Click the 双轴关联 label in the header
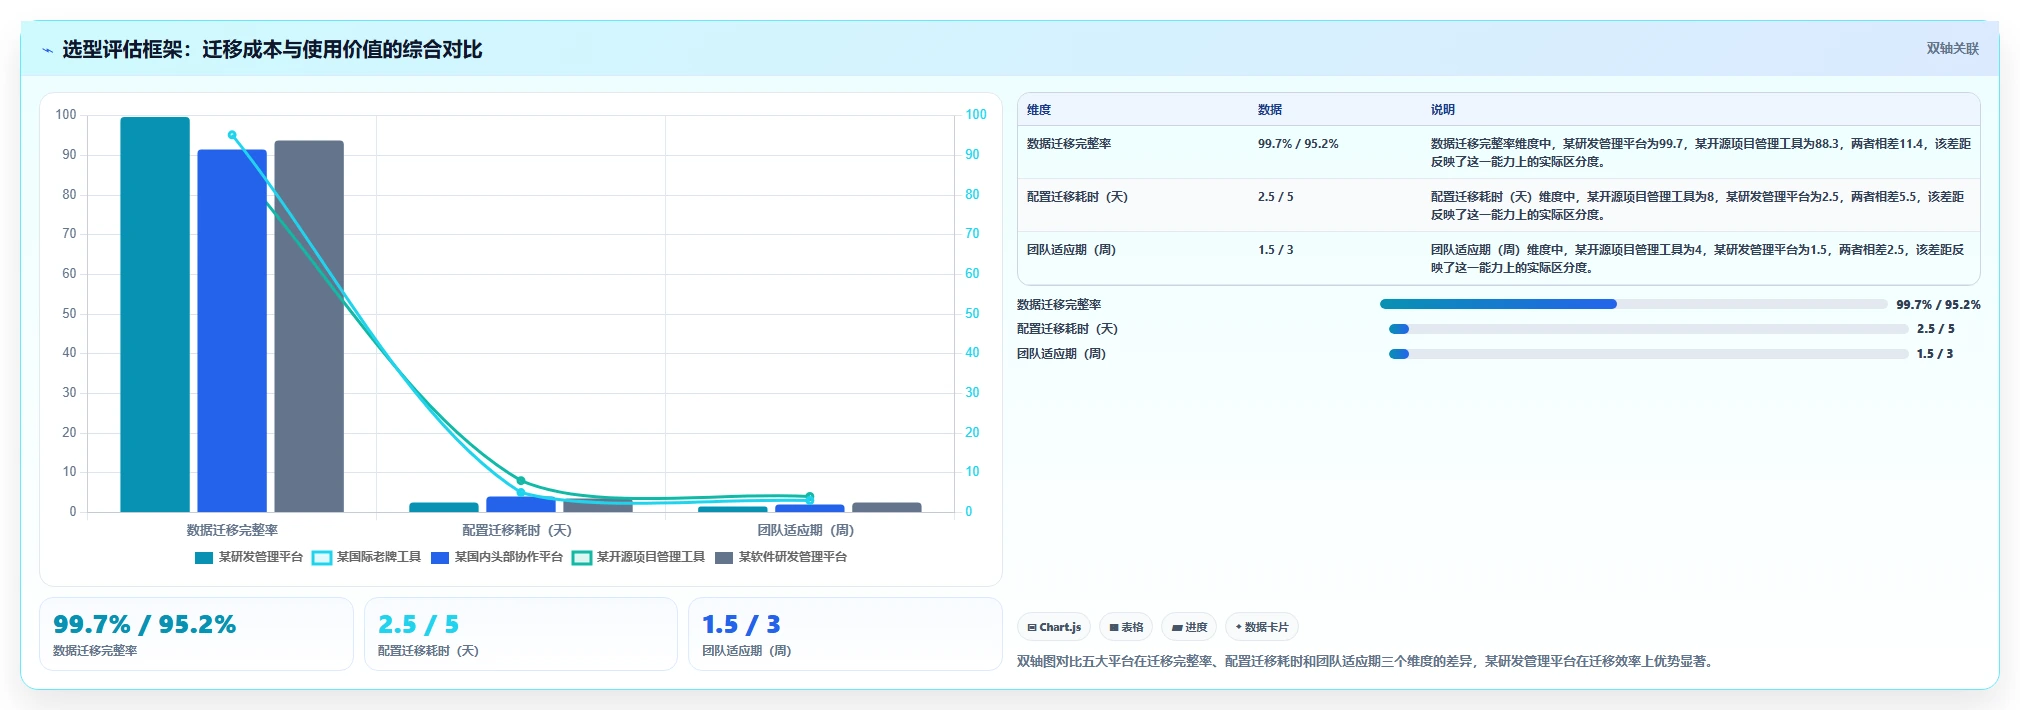The height and width of the screenshot is (710, 2020). [1952, 48]
